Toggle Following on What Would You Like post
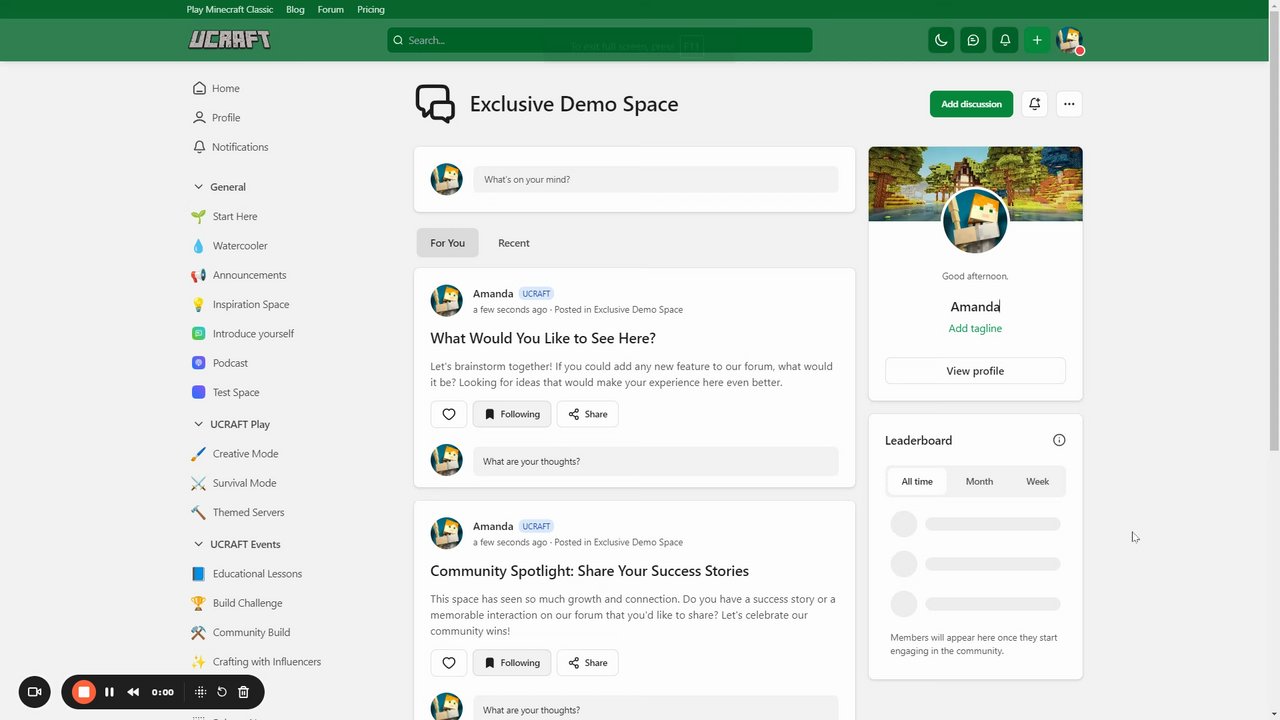This screenshot has height=720, width=1280. tap(512, 414)
